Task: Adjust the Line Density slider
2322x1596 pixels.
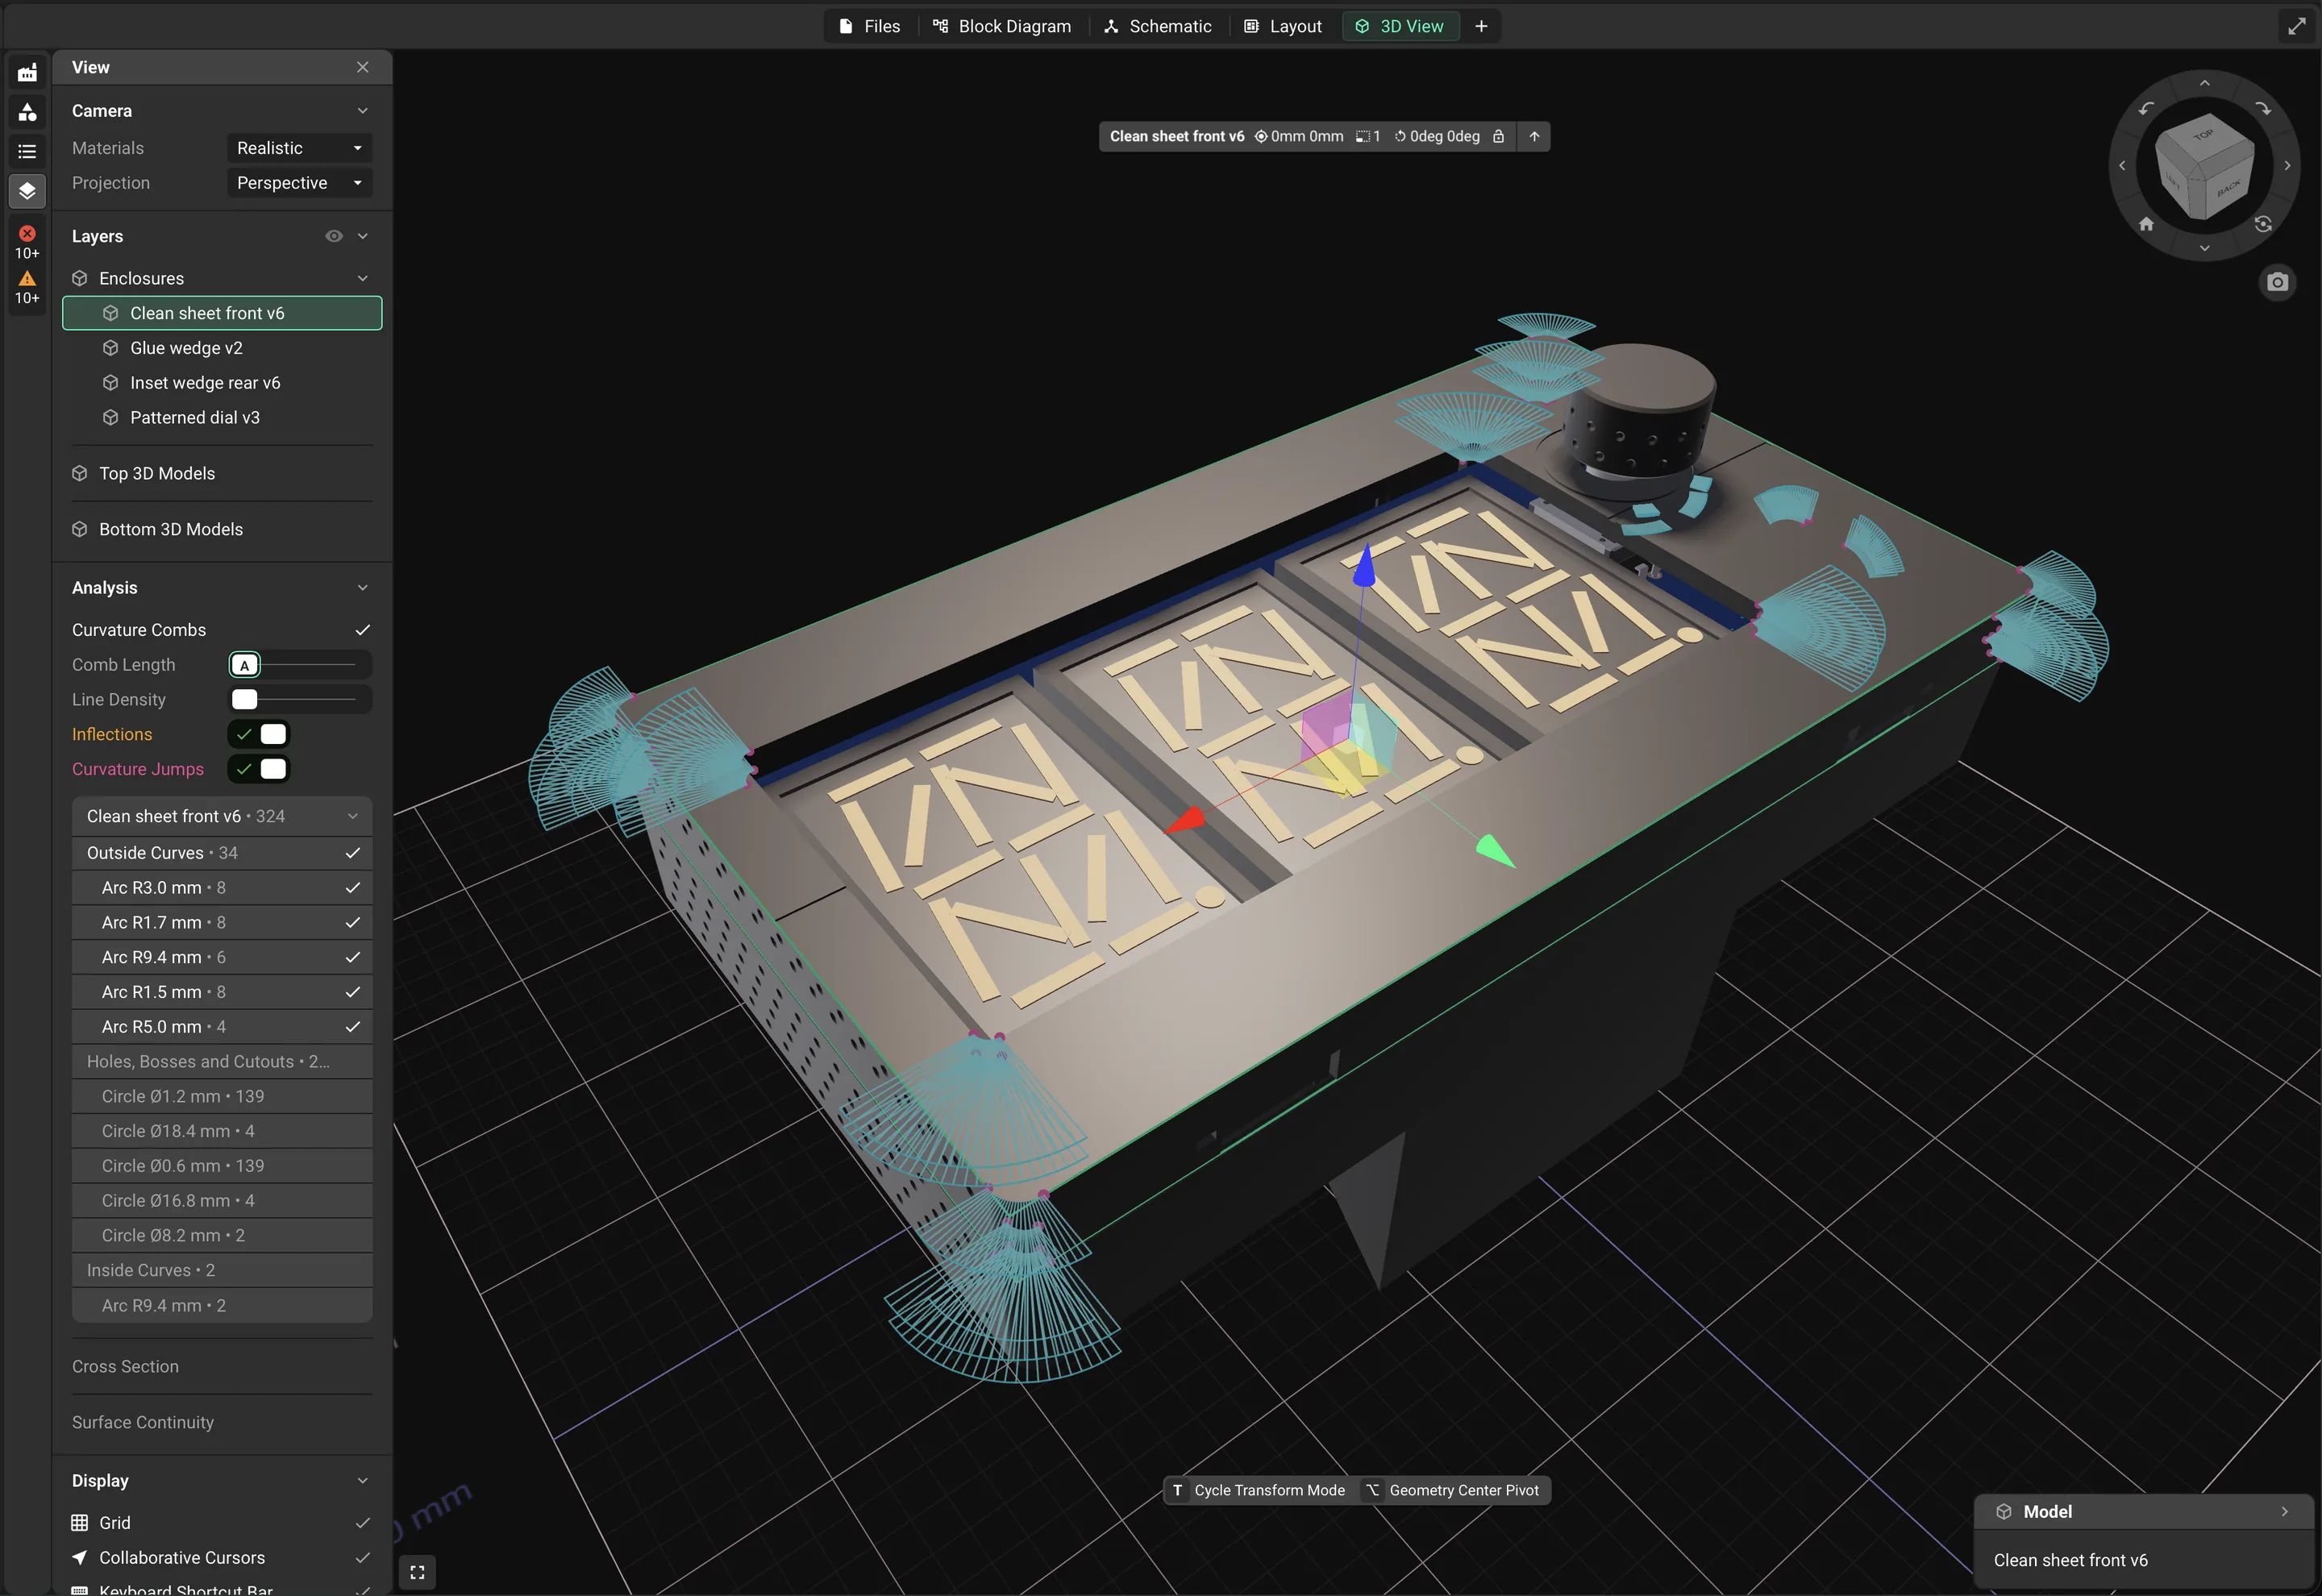Action: 300,699
